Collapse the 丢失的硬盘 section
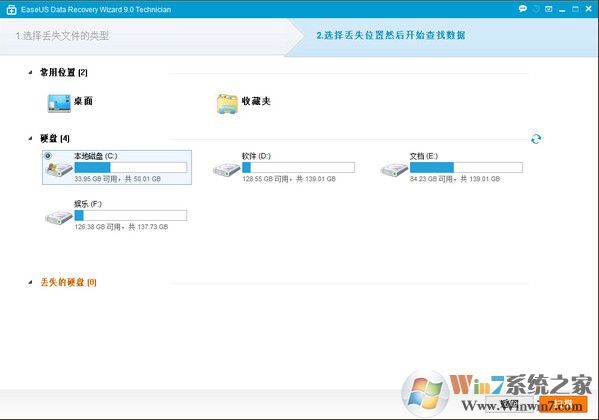Screen dimensions: 599x420 tap(30, 282)
